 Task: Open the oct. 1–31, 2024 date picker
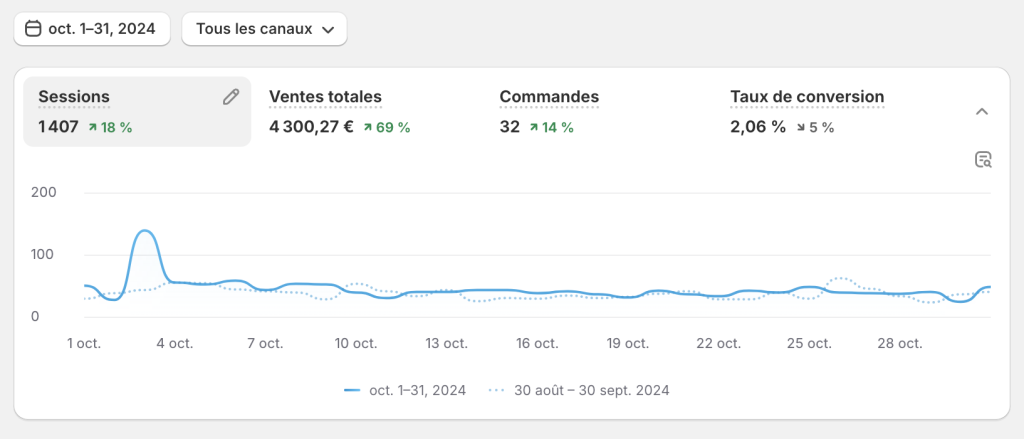[92, 29]
